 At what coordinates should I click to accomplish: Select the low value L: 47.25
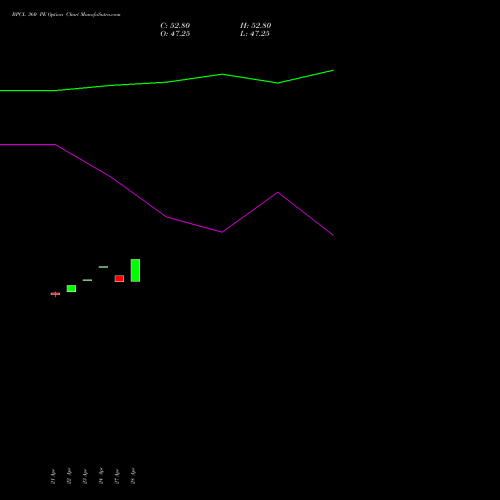point(255,34)
